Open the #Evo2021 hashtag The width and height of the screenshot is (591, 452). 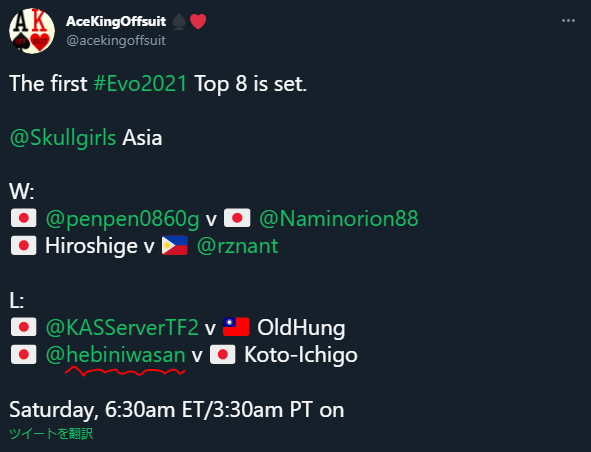140,83
